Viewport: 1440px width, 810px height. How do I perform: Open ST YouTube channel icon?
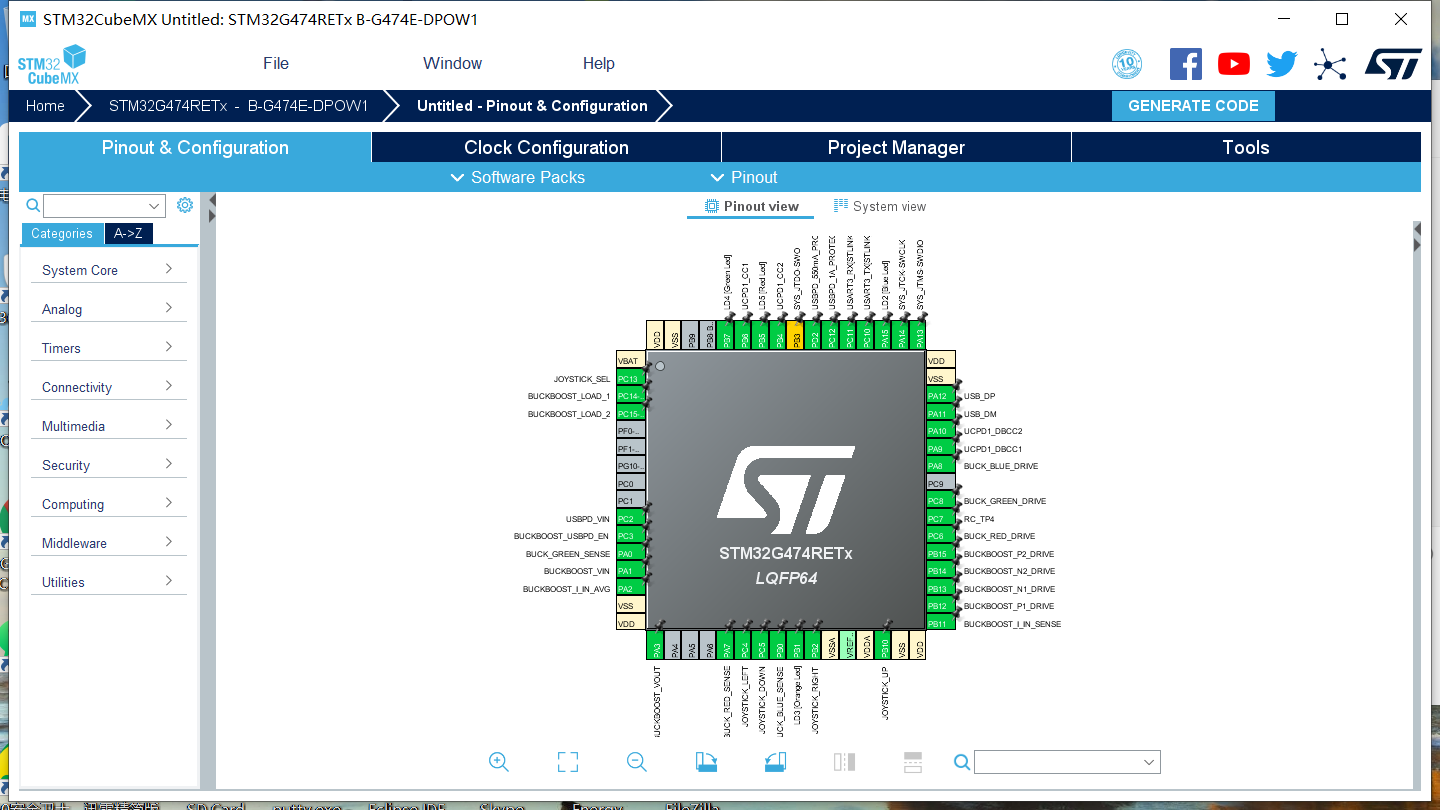coord(1234,64)
